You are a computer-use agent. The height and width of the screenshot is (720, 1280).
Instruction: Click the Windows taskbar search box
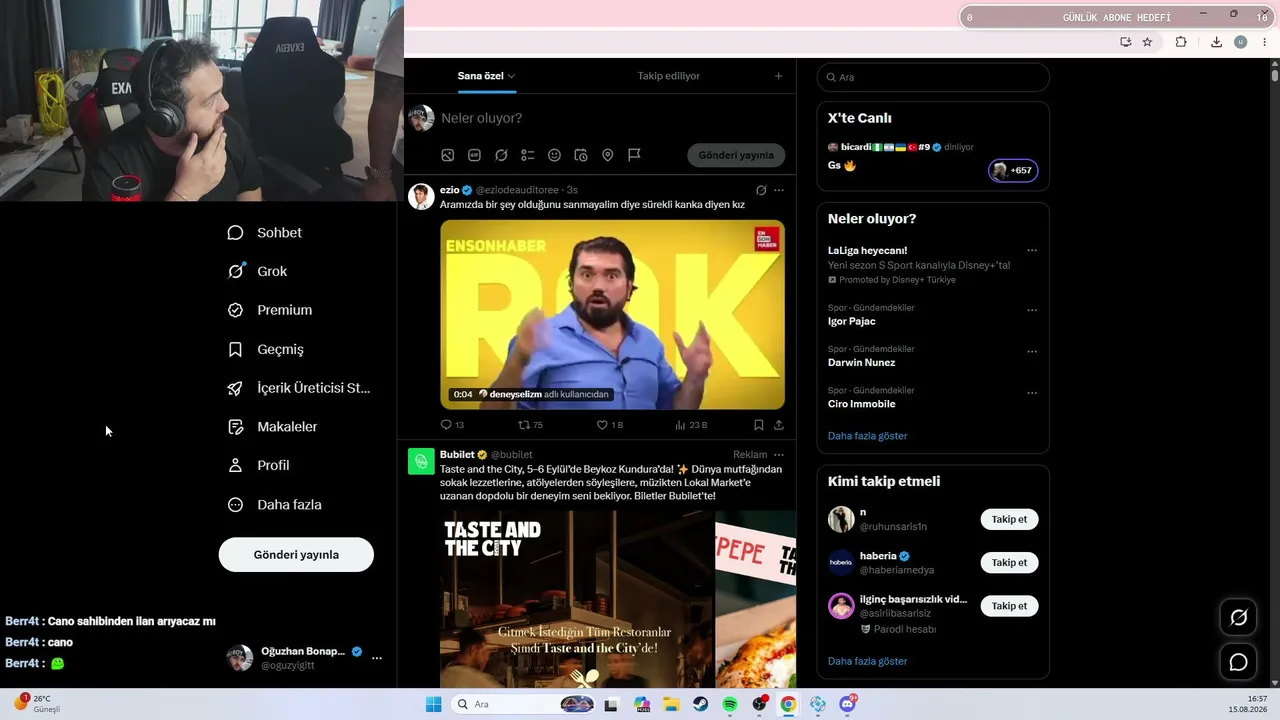tap(523, 704)
